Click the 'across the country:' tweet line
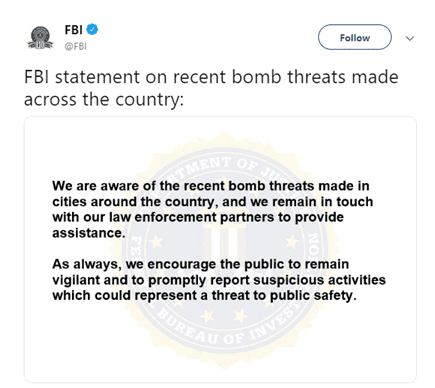Image resolution: width=435 pixels, height=388 pixels. point(104,99)
